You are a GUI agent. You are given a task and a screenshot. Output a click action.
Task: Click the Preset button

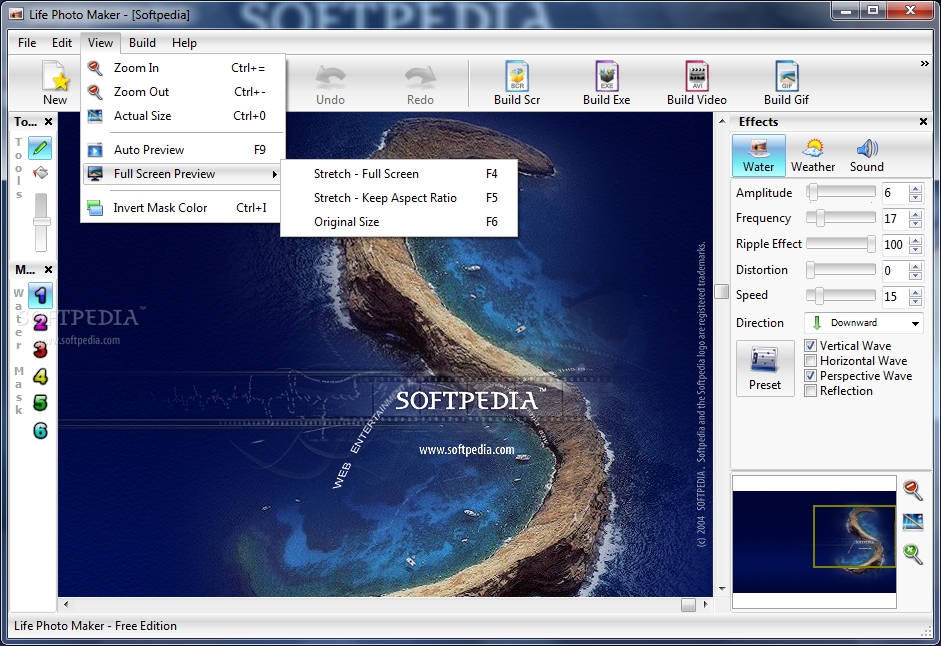(765, 368)
